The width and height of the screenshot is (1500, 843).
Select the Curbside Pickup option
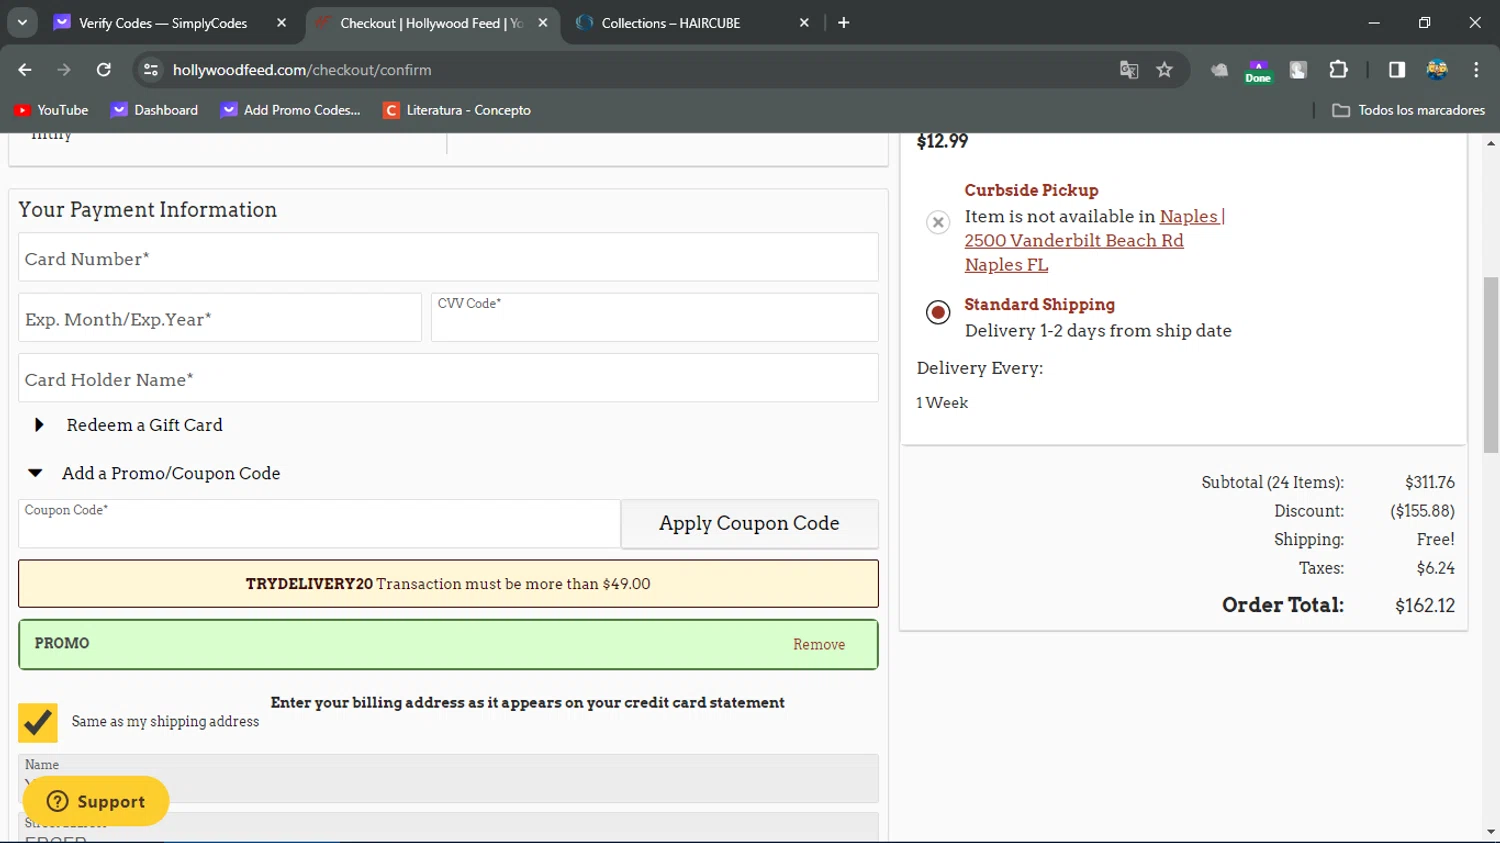tap(938, 222)
